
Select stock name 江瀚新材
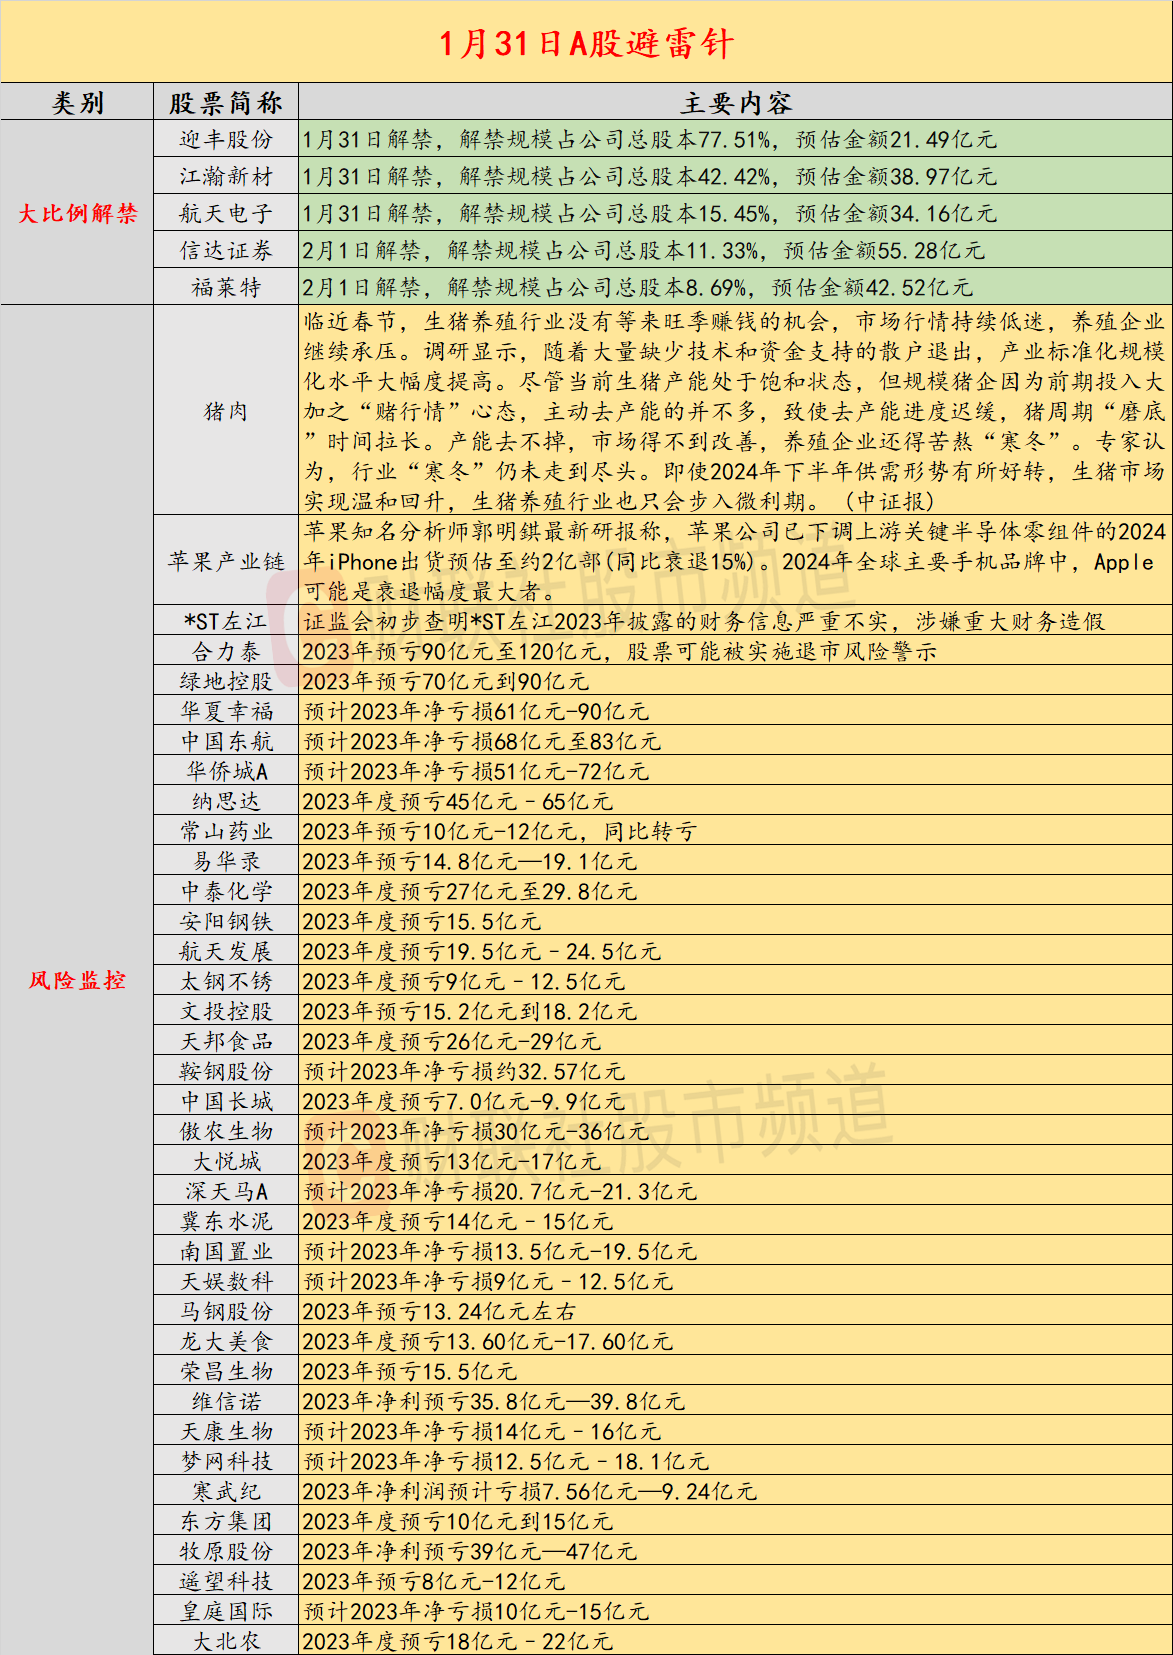226,177
